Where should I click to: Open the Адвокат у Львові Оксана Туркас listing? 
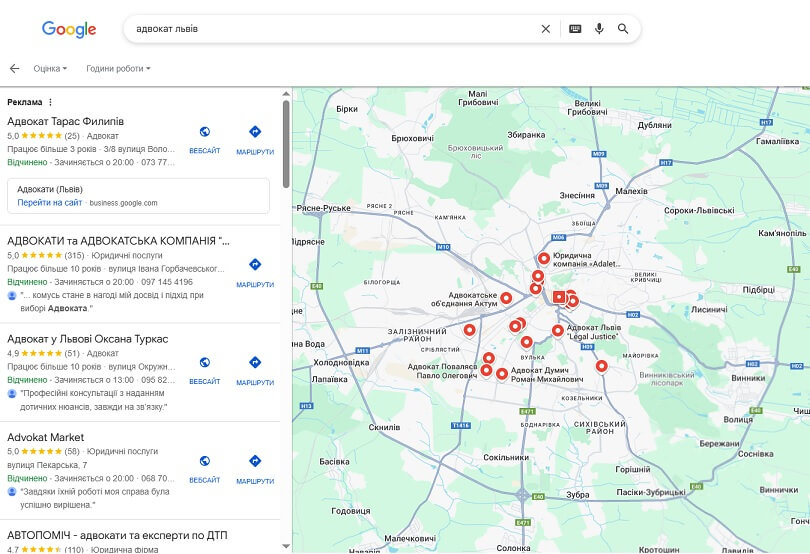(x=88, y=339)
